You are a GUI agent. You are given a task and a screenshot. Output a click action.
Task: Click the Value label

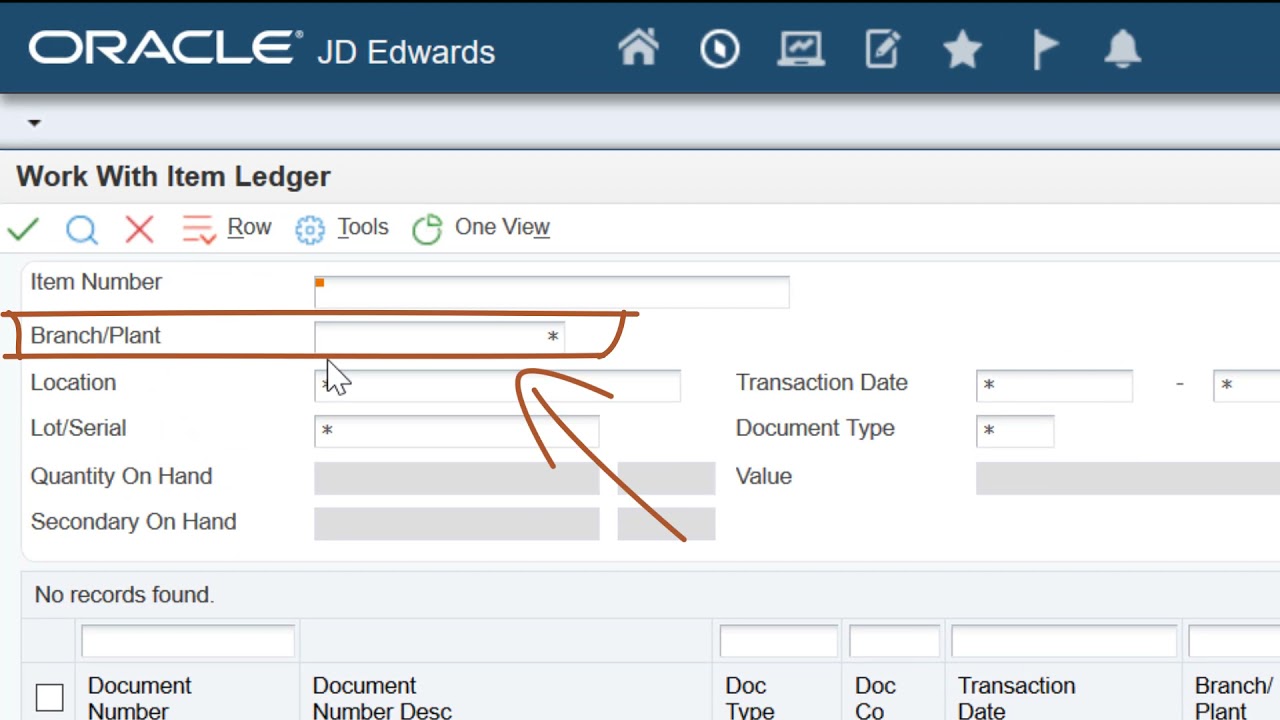(764, 476)
